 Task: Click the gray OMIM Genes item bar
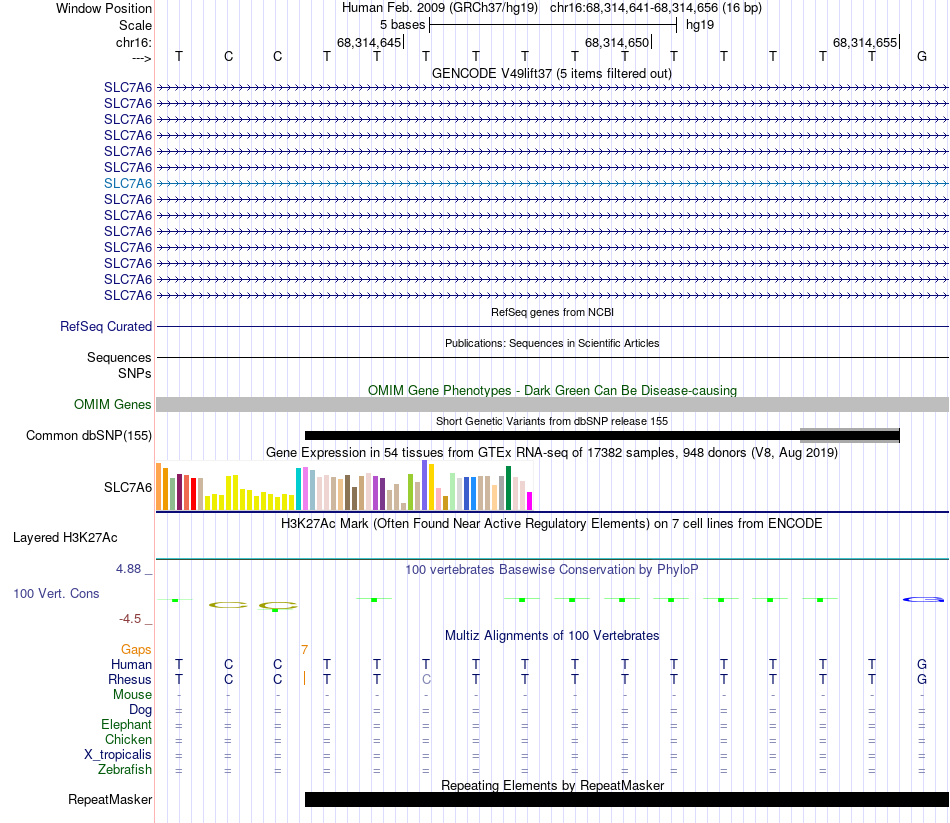click(552, 404)
